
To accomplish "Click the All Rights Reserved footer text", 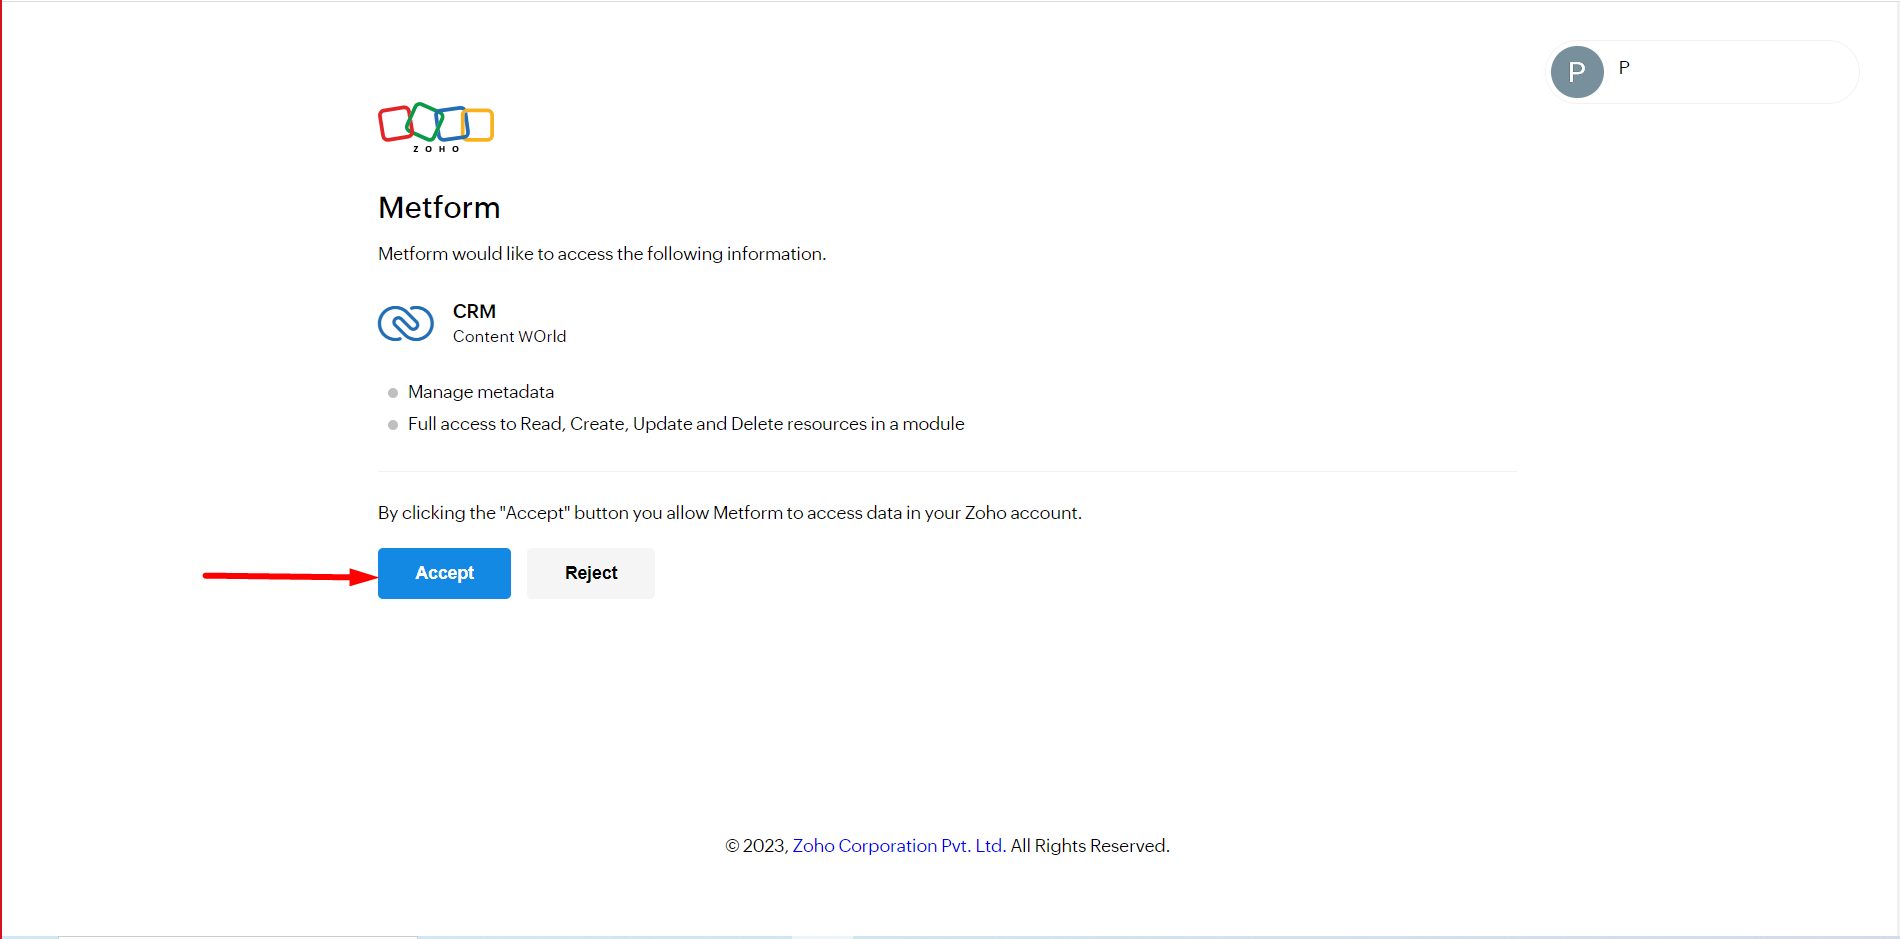I will pos(1090,846).
